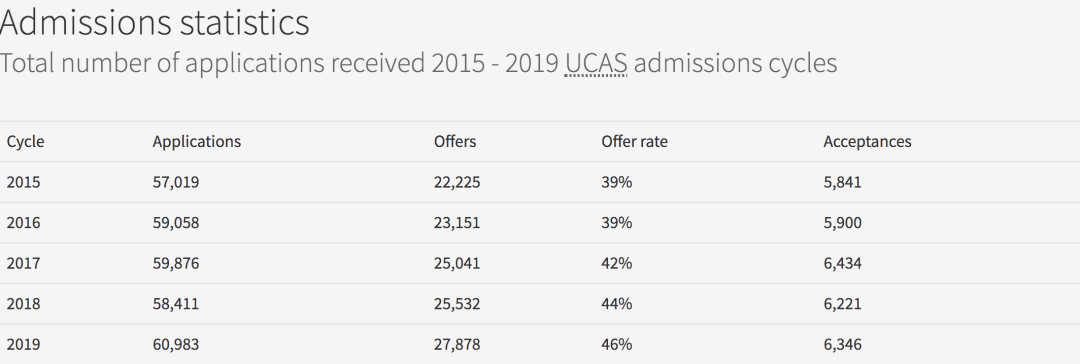Click the 2017 cycle row label
This screenshot has width=1080, height=364.
coord(23,263)
